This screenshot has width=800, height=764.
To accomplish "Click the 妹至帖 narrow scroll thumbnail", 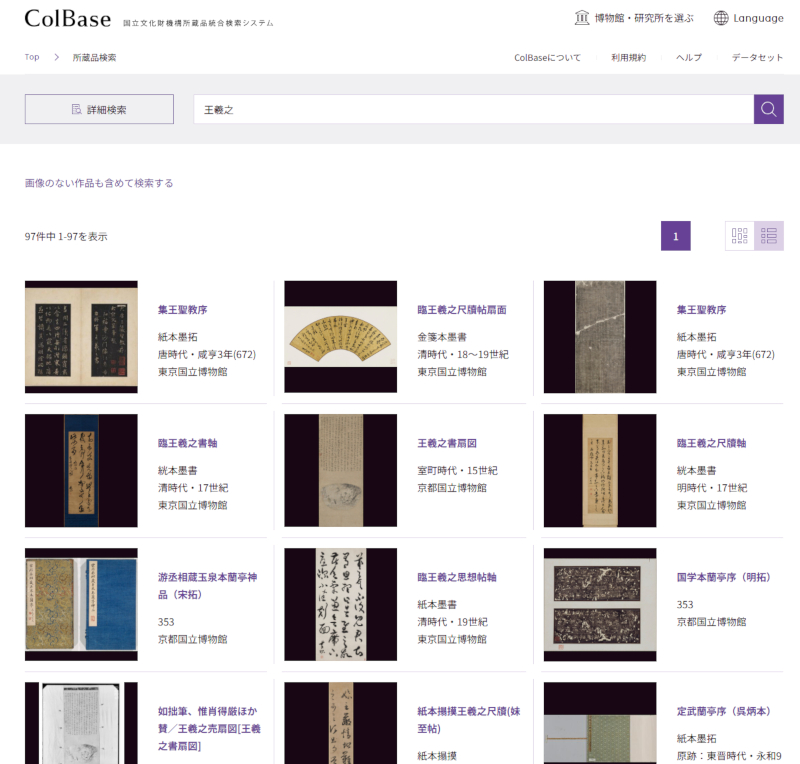I will (x=340, y=723).
